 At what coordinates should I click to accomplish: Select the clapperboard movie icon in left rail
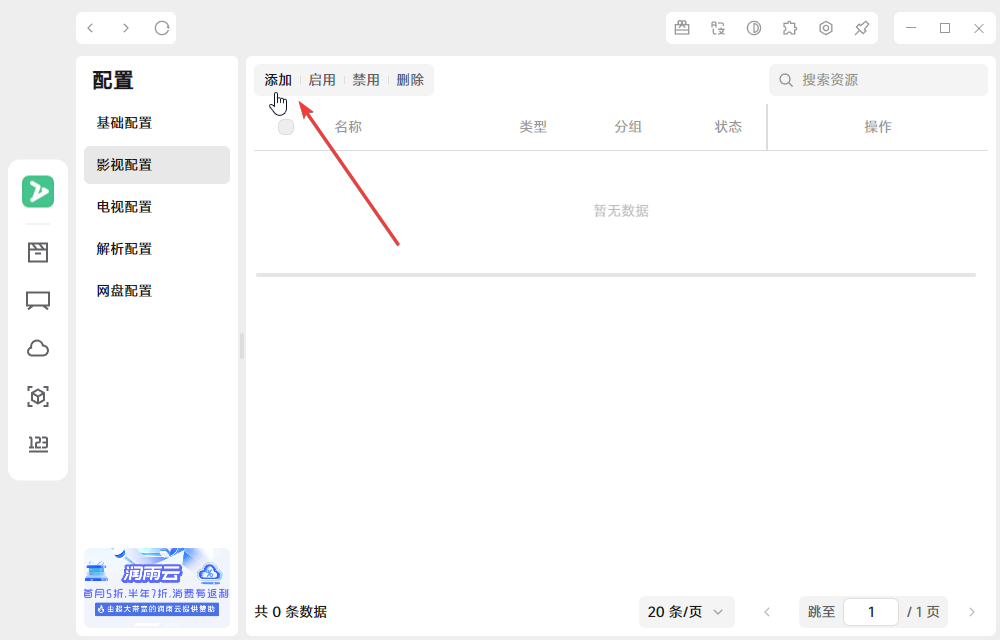tap(37, 252)
